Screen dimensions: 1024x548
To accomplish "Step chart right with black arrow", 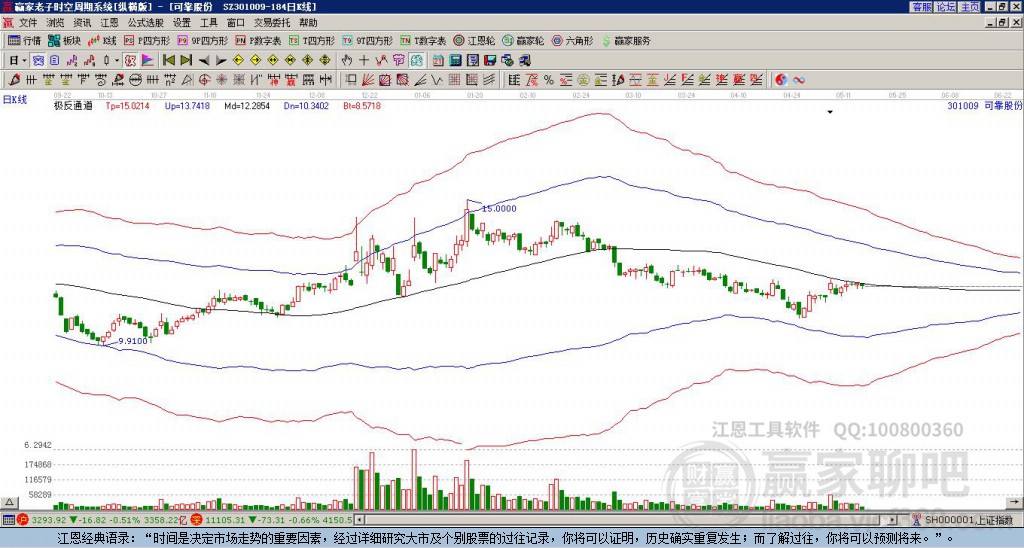I will [221, 61].
